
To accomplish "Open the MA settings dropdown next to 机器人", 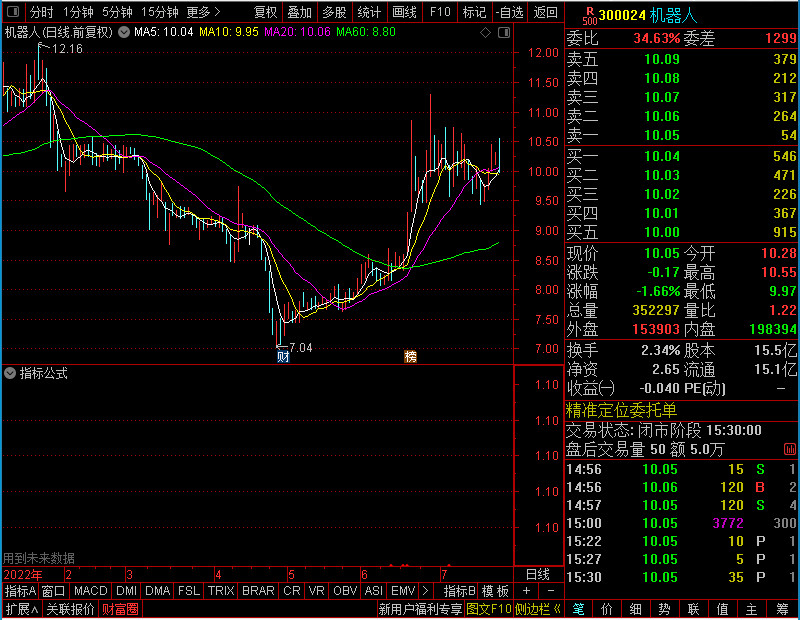I will (124, 33).
